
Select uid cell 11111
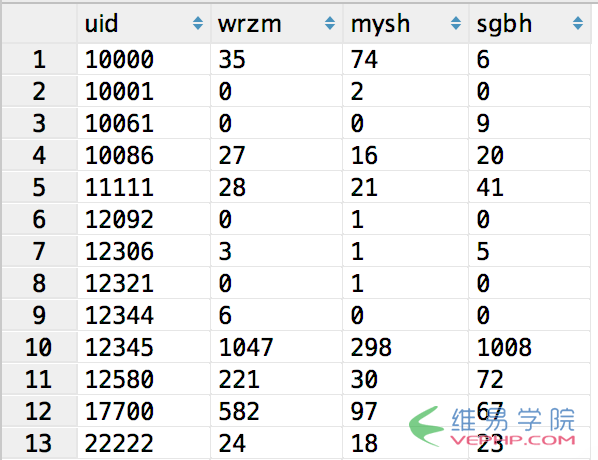[x=143, y=187]
